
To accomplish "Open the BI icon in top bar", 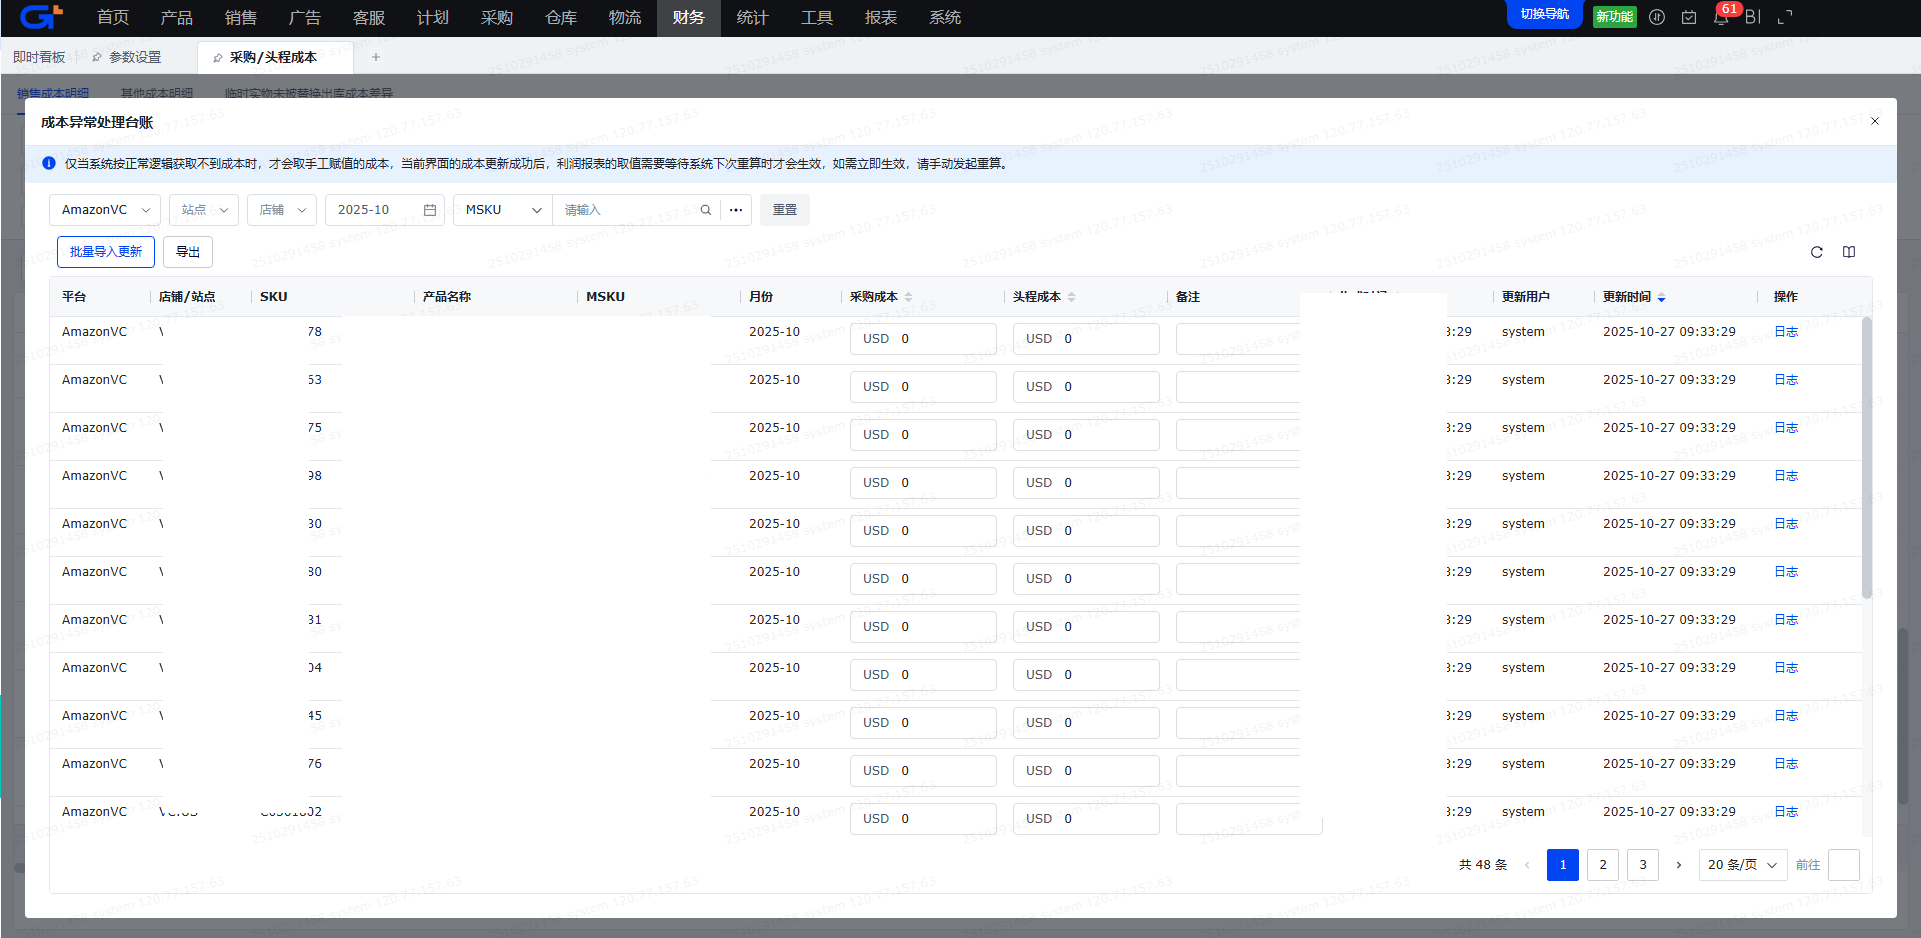I will click(x=1753, y=17).
